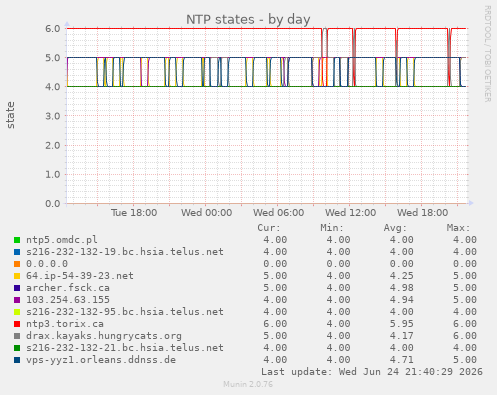Select s216-232-132-95.bc.hsia.telus.net label
The height and width of the screenshot is (395, 497).
(x=125, y=312)
